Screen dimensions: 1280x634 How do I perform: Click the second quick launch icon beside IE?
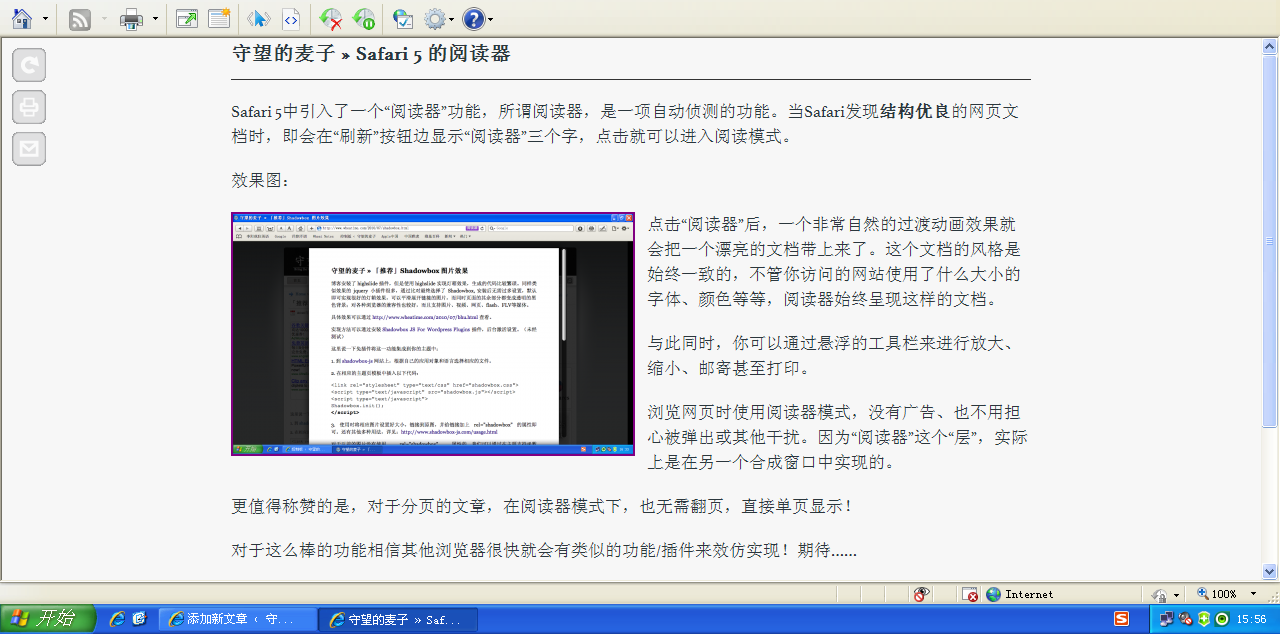point(140,619)
